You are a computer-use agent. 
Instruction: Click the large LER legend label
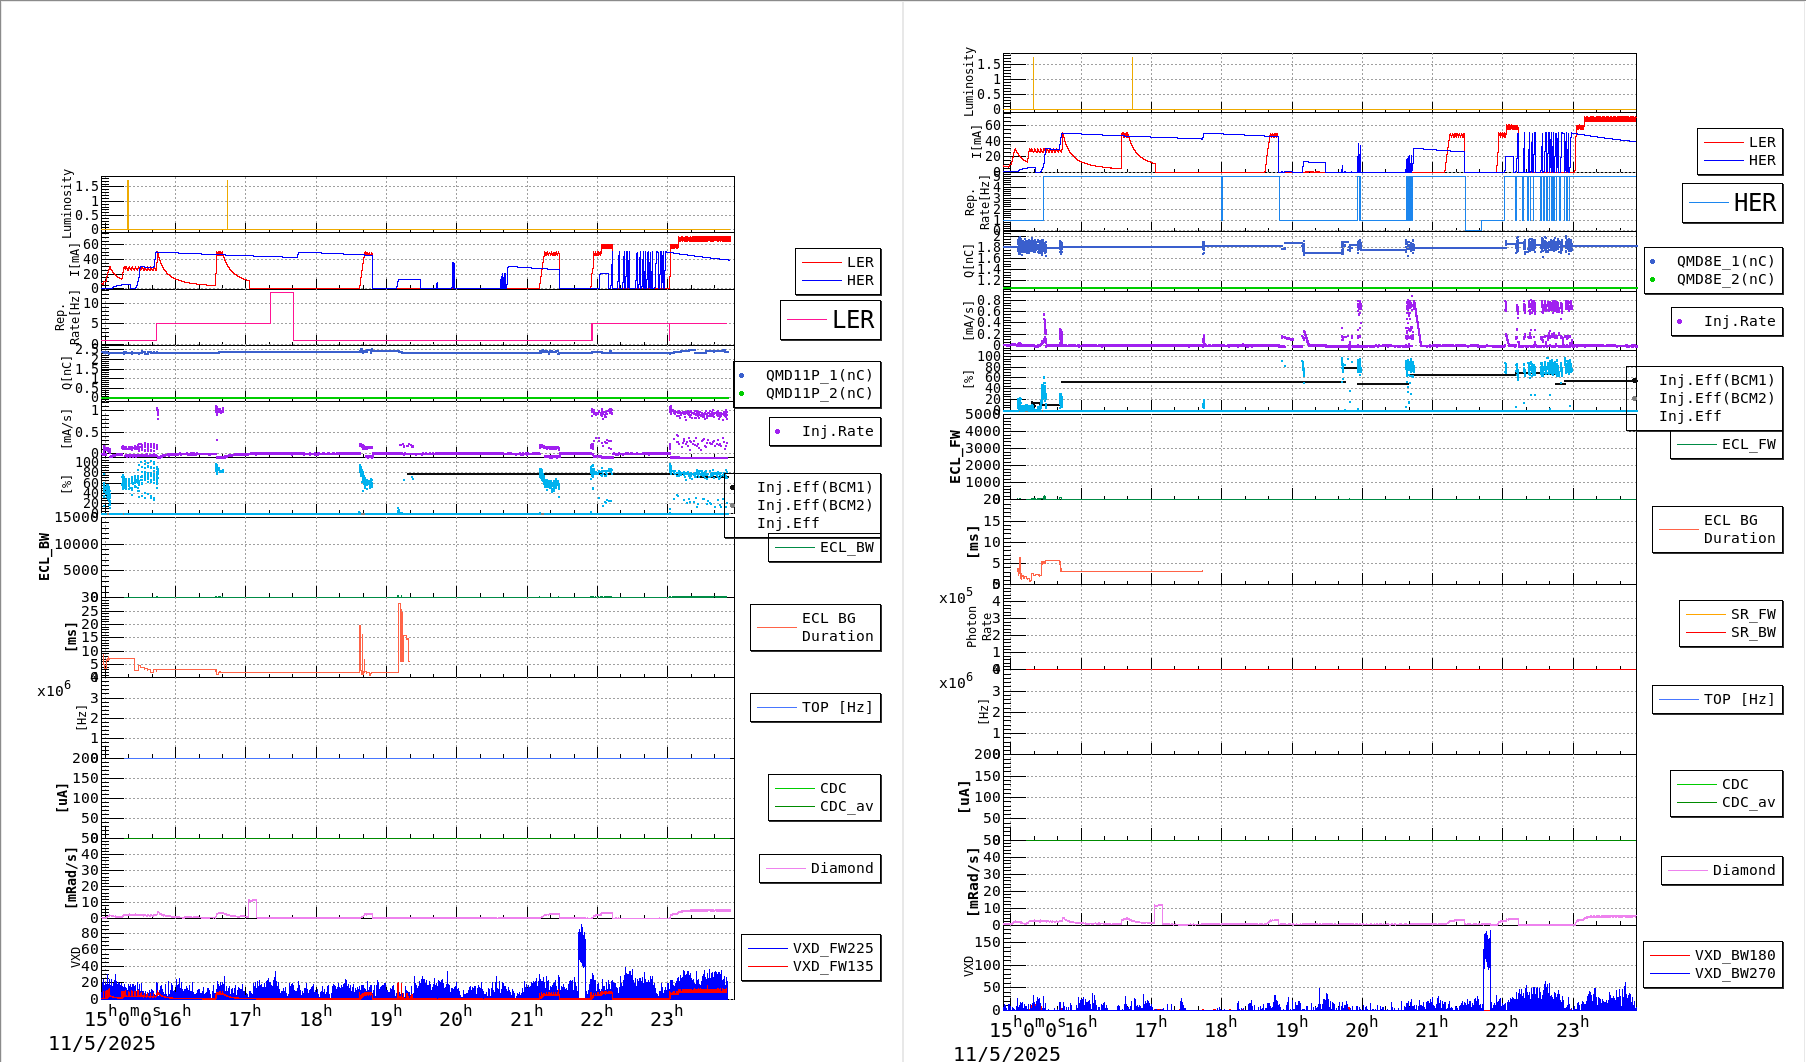[852, 320]
